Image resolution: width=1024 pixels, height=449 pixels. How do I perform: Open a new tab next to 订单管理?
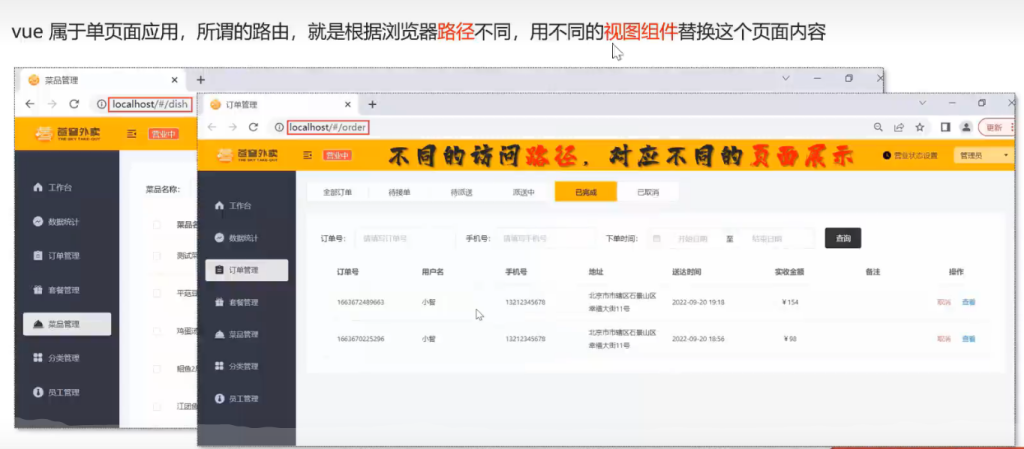point(373,104)
